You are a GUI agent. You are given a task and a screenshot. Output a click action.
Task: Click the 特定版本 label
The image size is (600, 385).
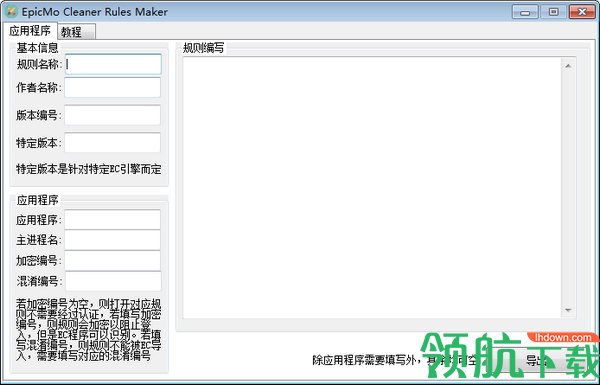coord(39,143)
